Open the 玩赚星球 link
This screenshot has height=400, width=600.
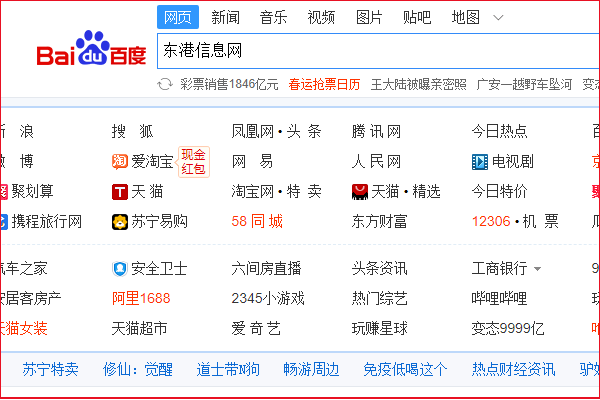pyautogui.click(x=379, y=329)
